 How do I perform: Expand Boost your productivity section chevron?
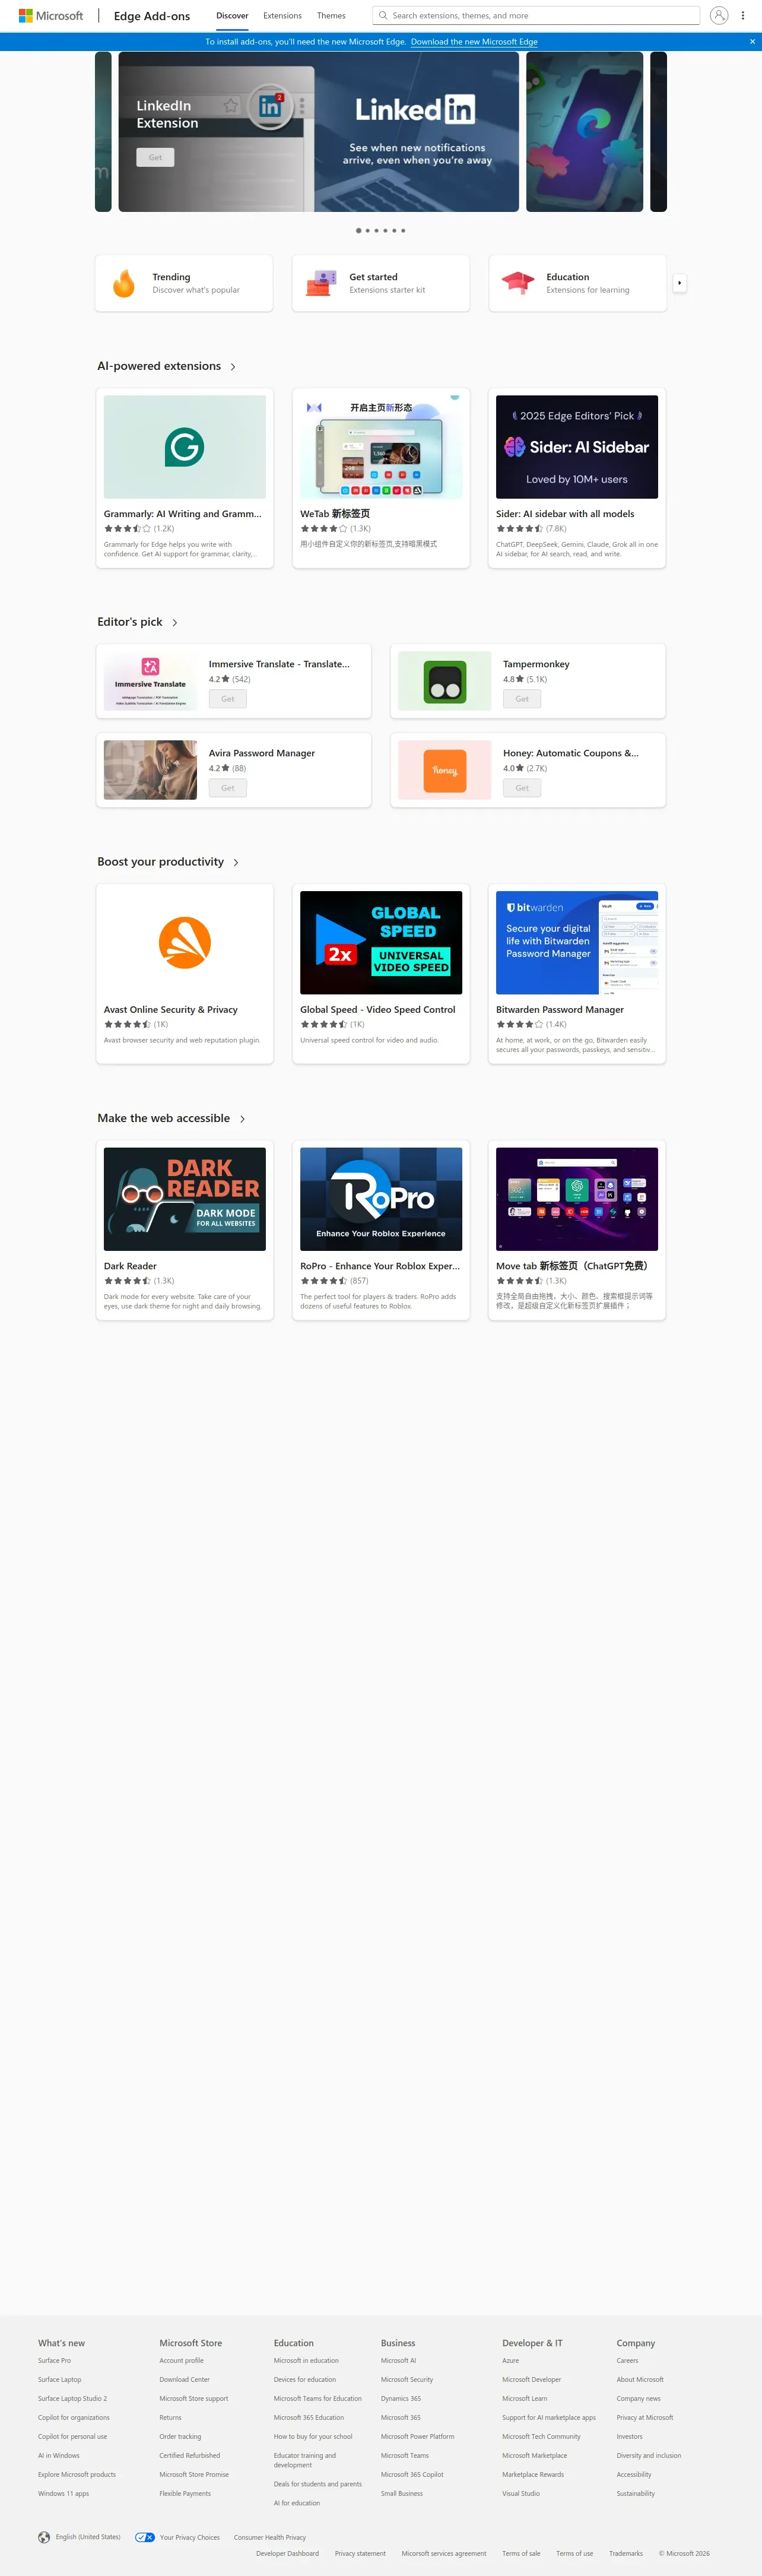point(236,862)
